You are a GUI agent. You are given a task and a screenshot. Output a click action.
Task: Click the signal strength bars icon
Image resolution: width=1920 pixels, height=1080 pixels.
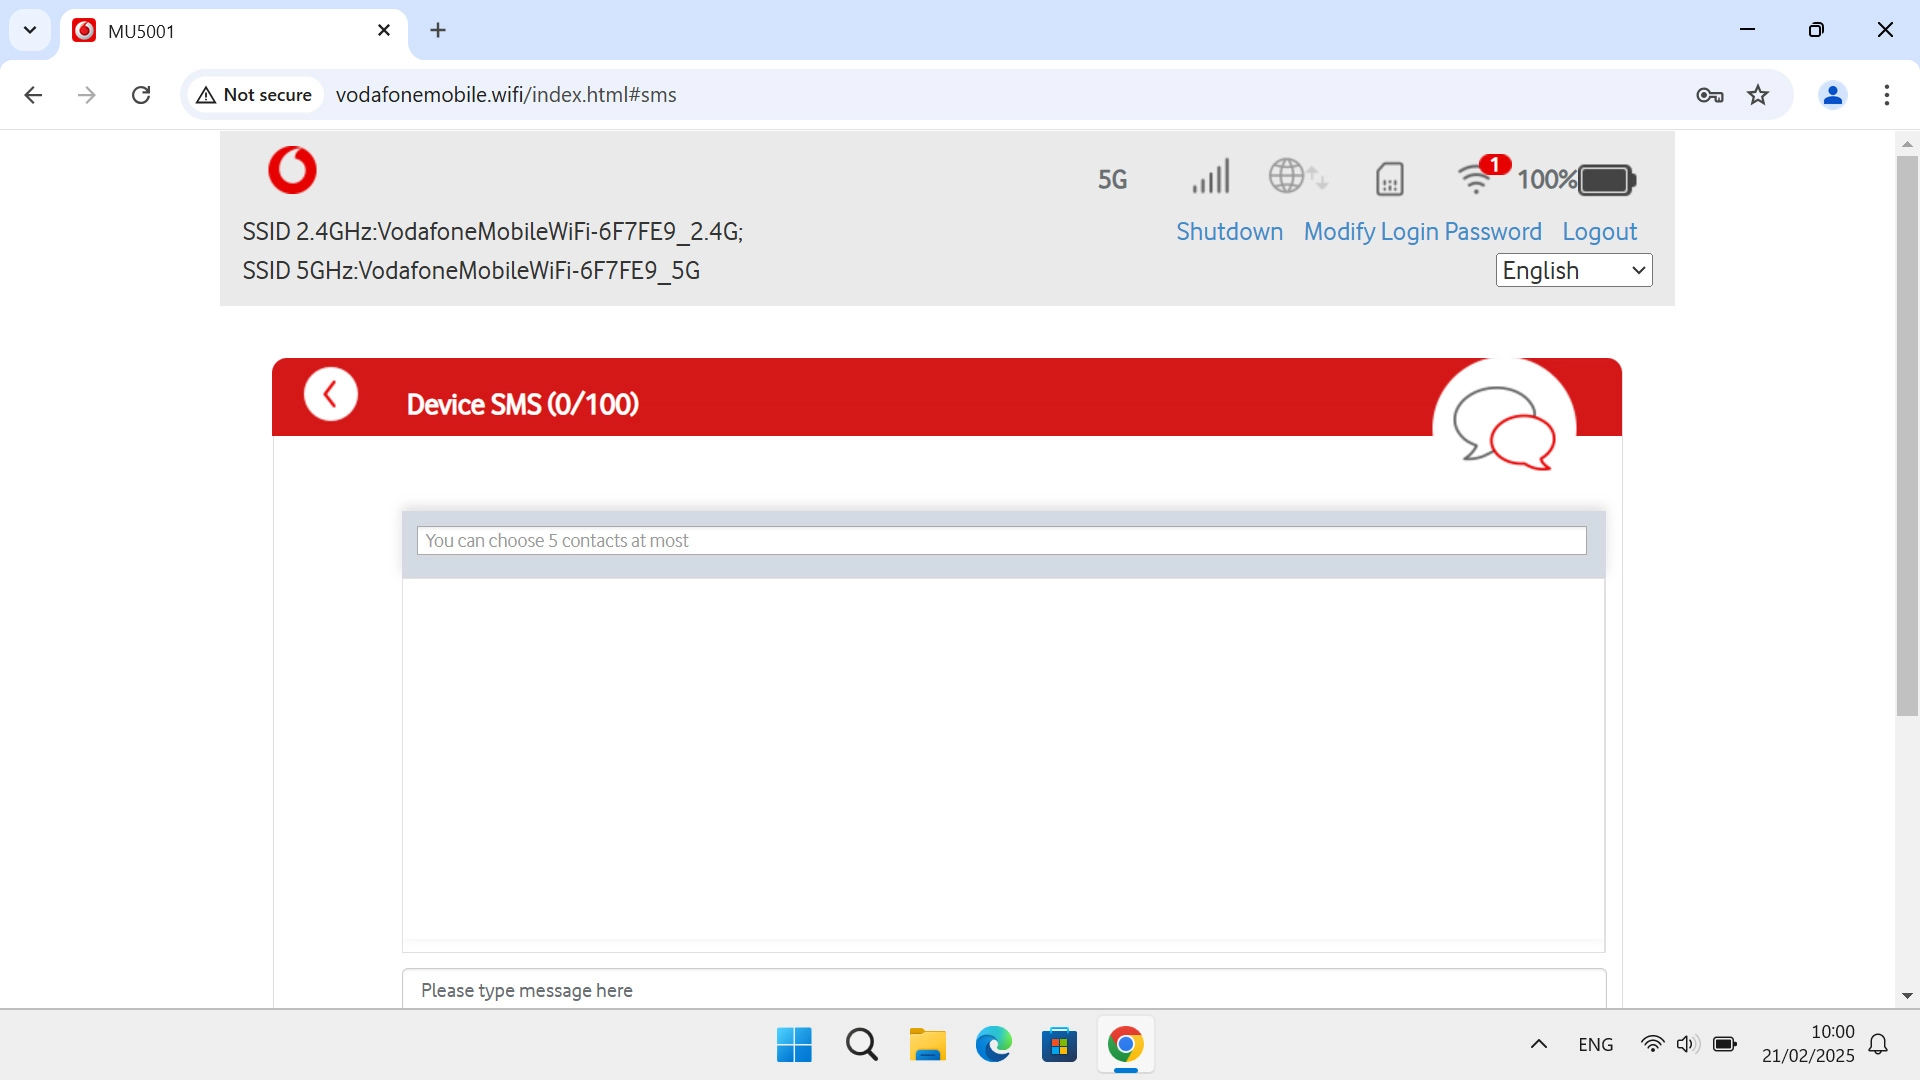pos(1210,178)
